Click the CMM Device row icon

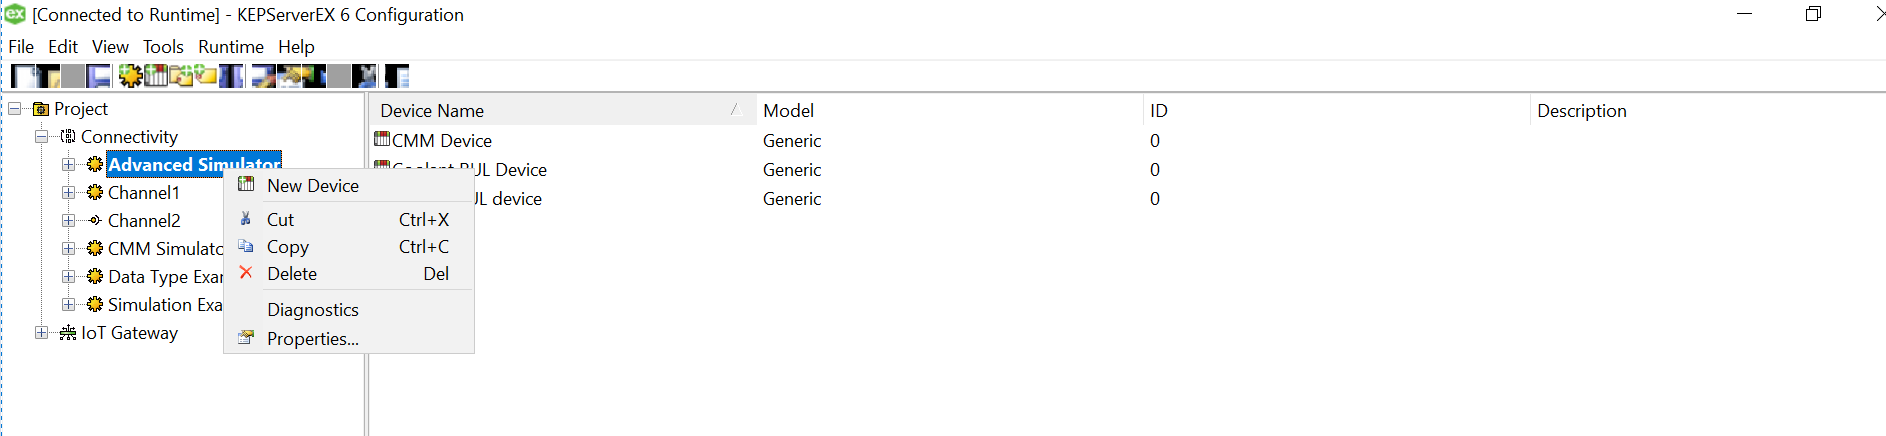pyautogui.click(x=382, y=139)
